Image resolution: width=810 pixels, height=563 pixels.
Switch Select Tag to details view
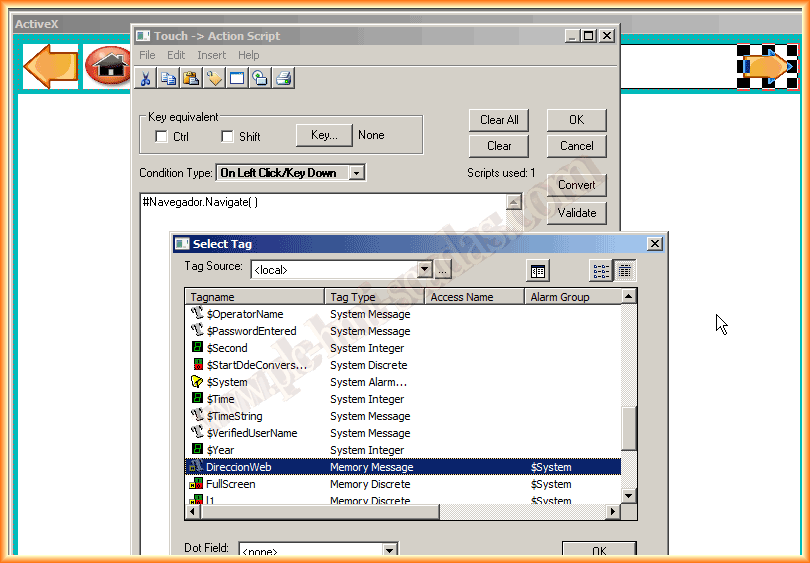[x=624, y=271]
